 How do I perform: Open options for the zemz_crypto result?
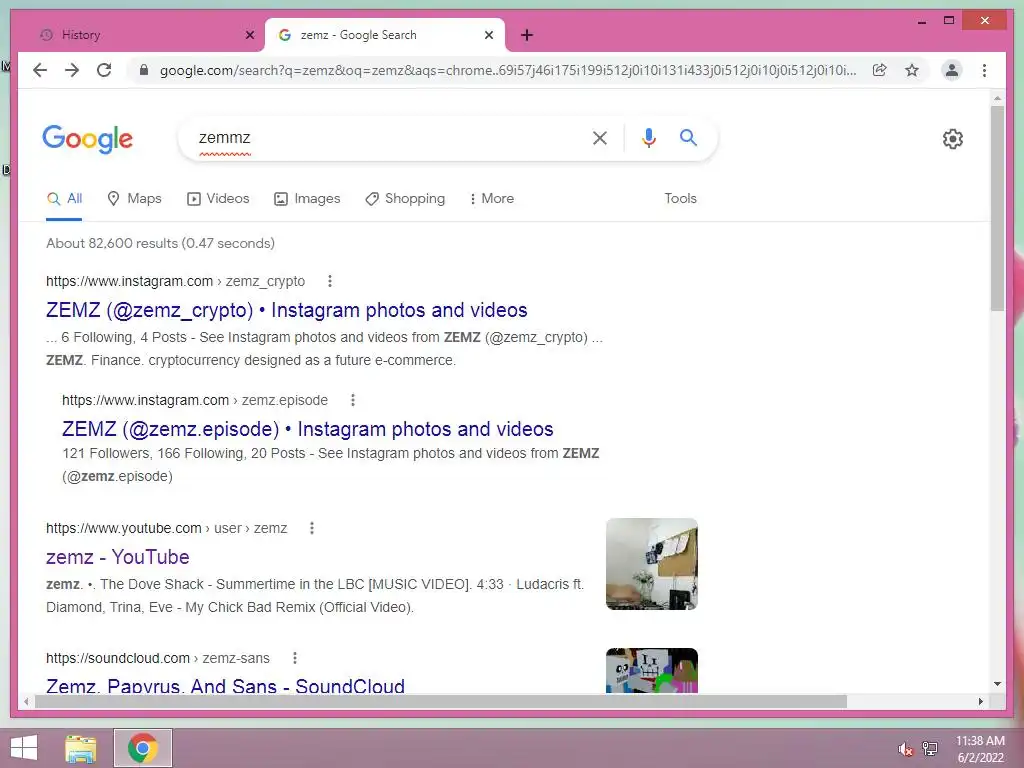(330, 281)
